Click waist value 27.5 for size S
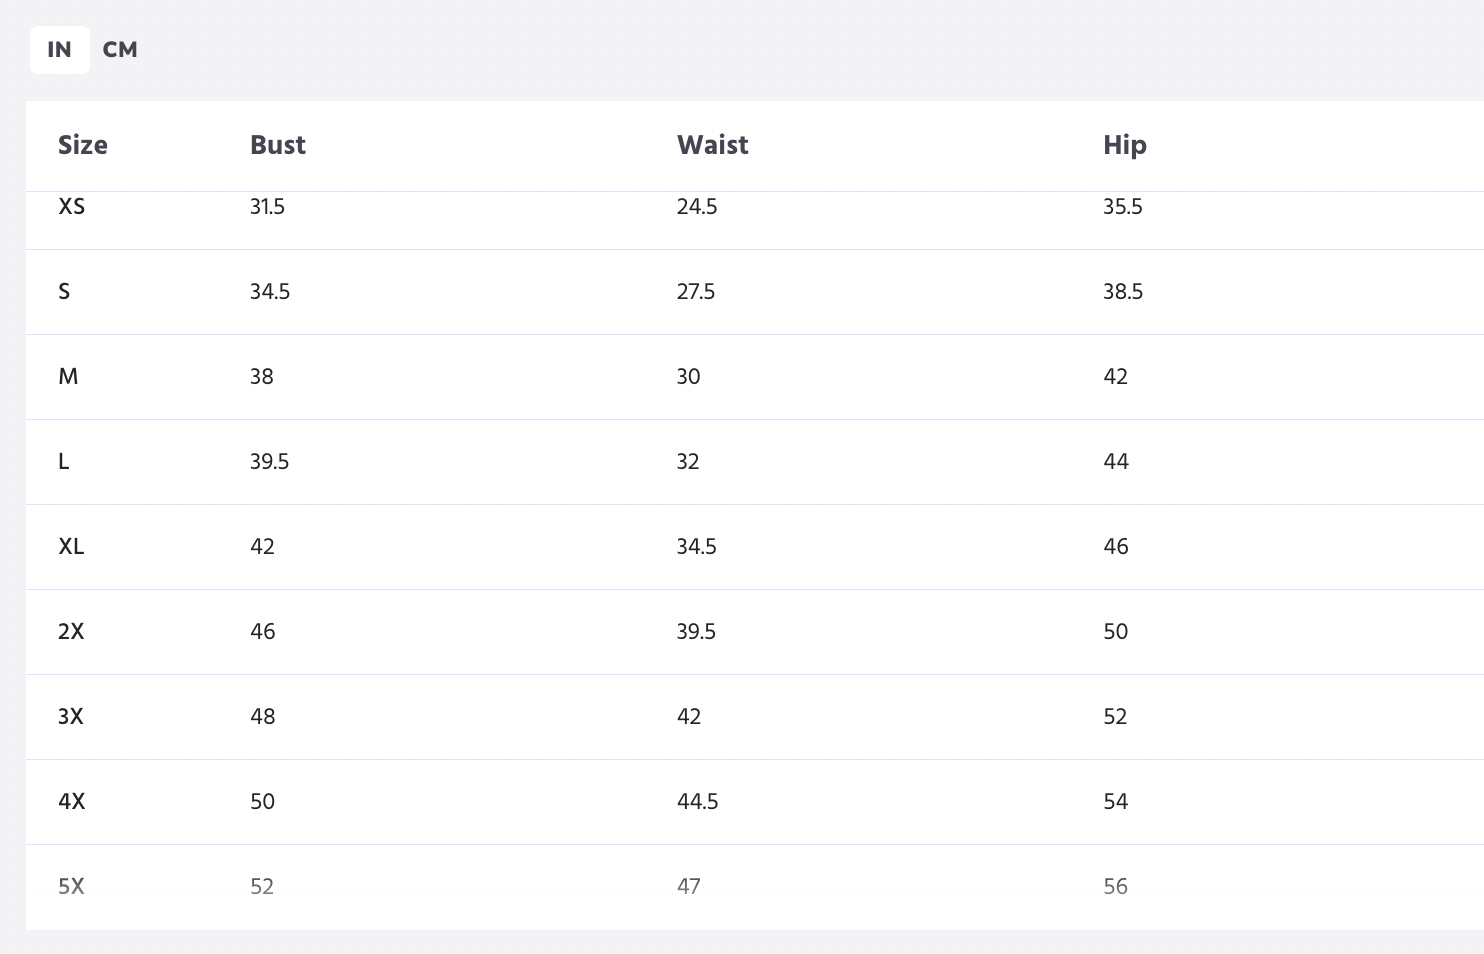This screenshot has height=954, width=1484. coord(696,292)
